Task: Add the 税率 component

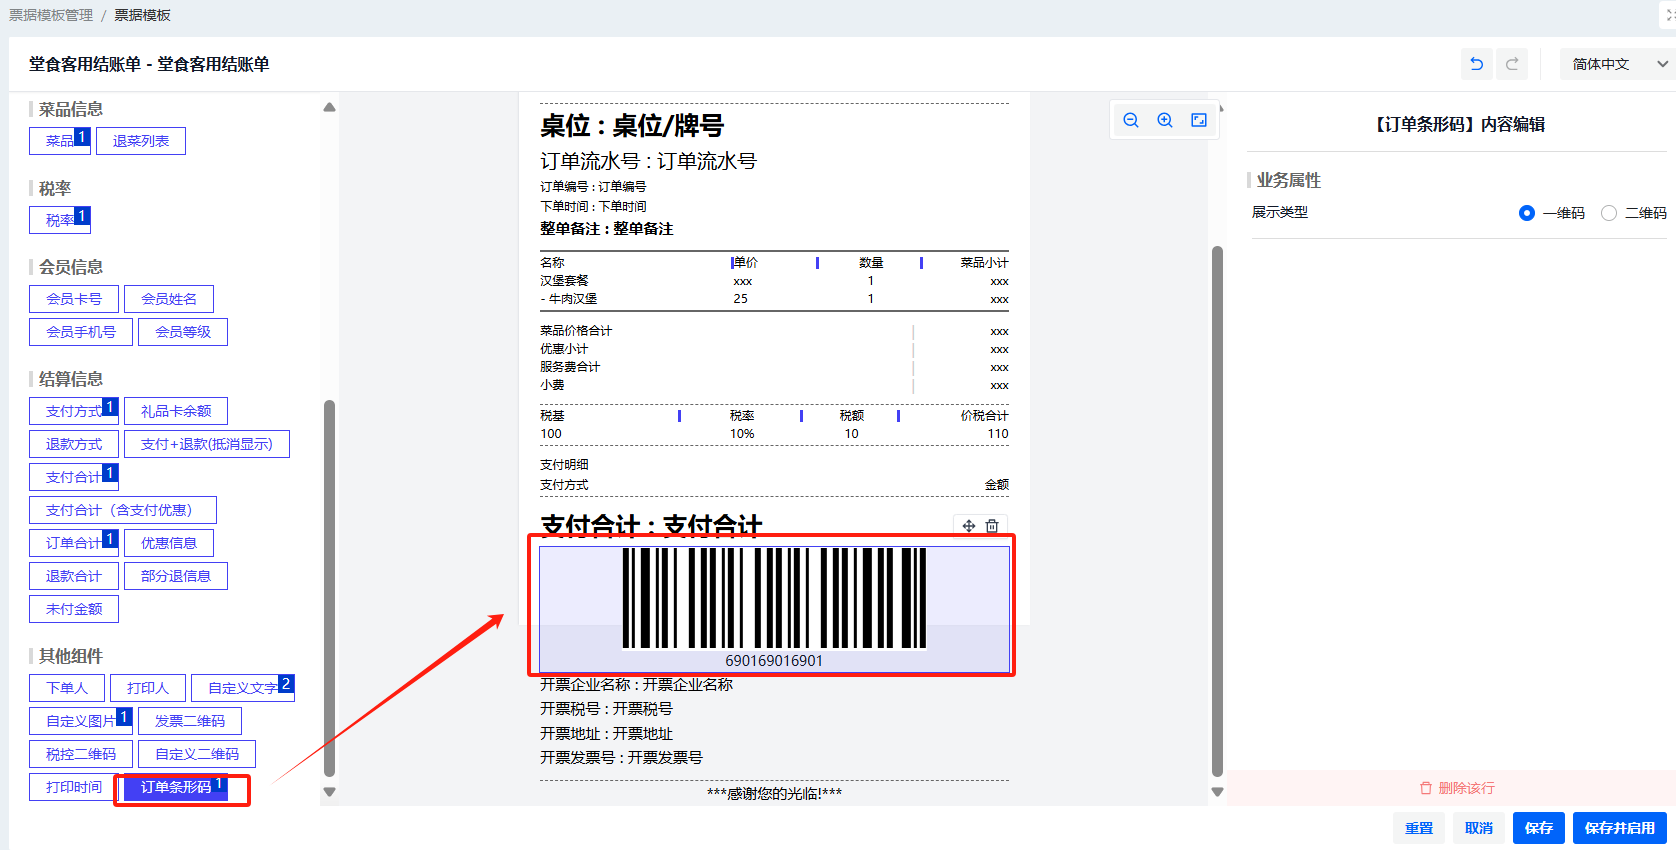Action: coord(60,220)
